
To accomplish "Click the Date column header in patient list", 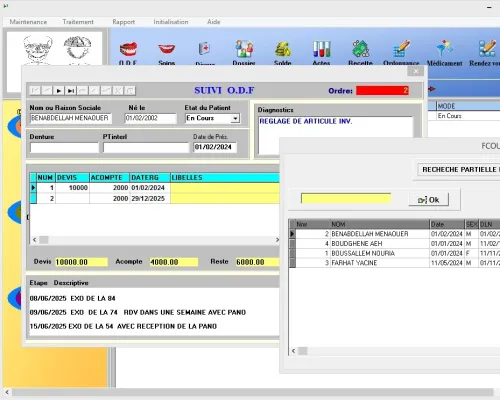I will [447, 224].
